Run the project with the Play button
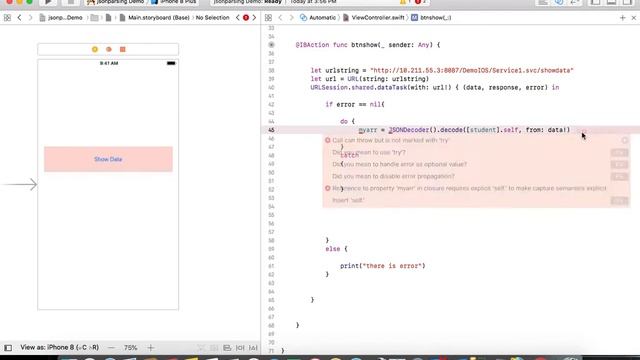Viewport: 640px width, 360px height. point(48,2)
